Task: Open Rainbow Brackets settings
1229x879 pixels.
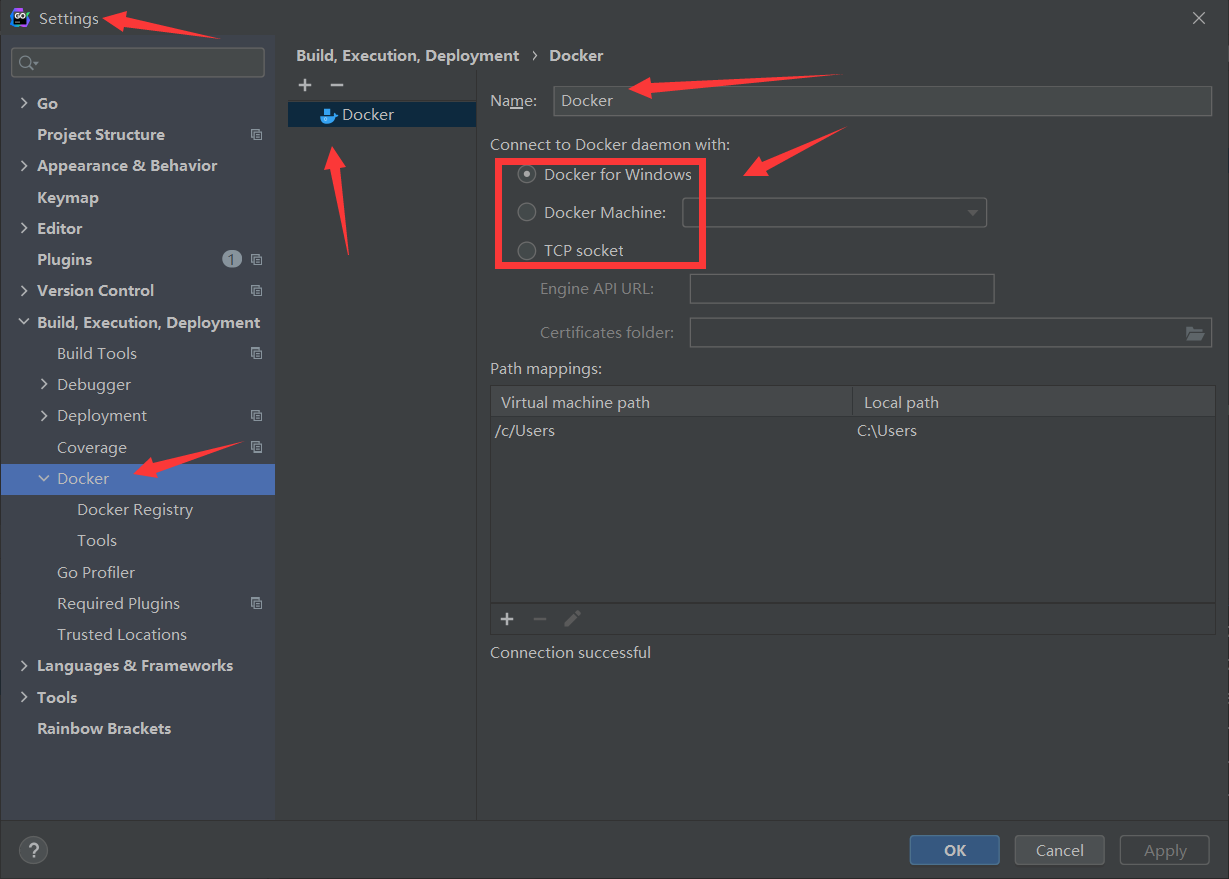Action: pyautogui.click(x=104, y=728)
